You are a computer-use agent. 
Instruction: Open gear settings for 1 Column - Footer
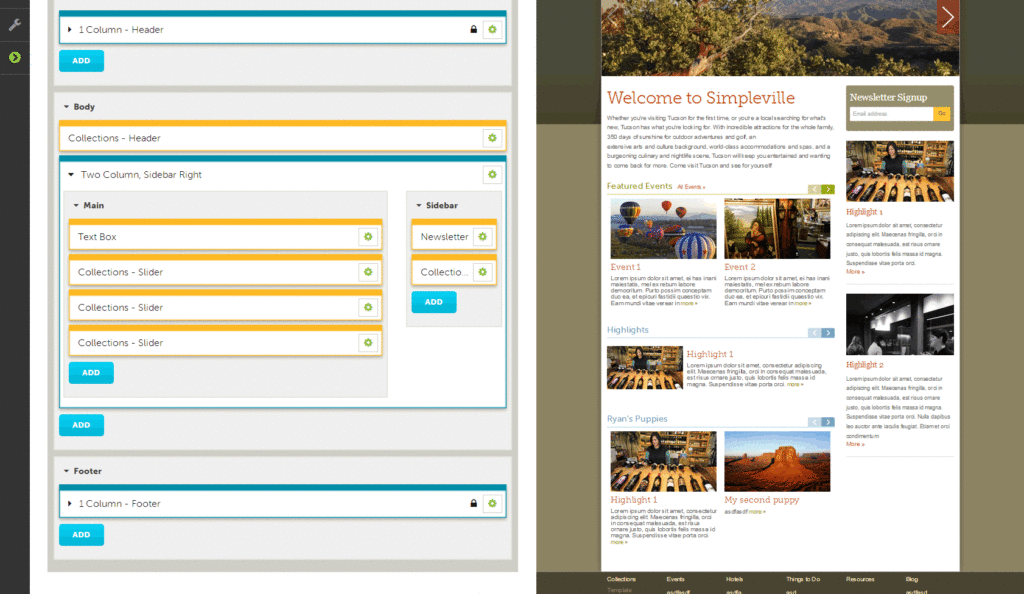click(491, 504)
